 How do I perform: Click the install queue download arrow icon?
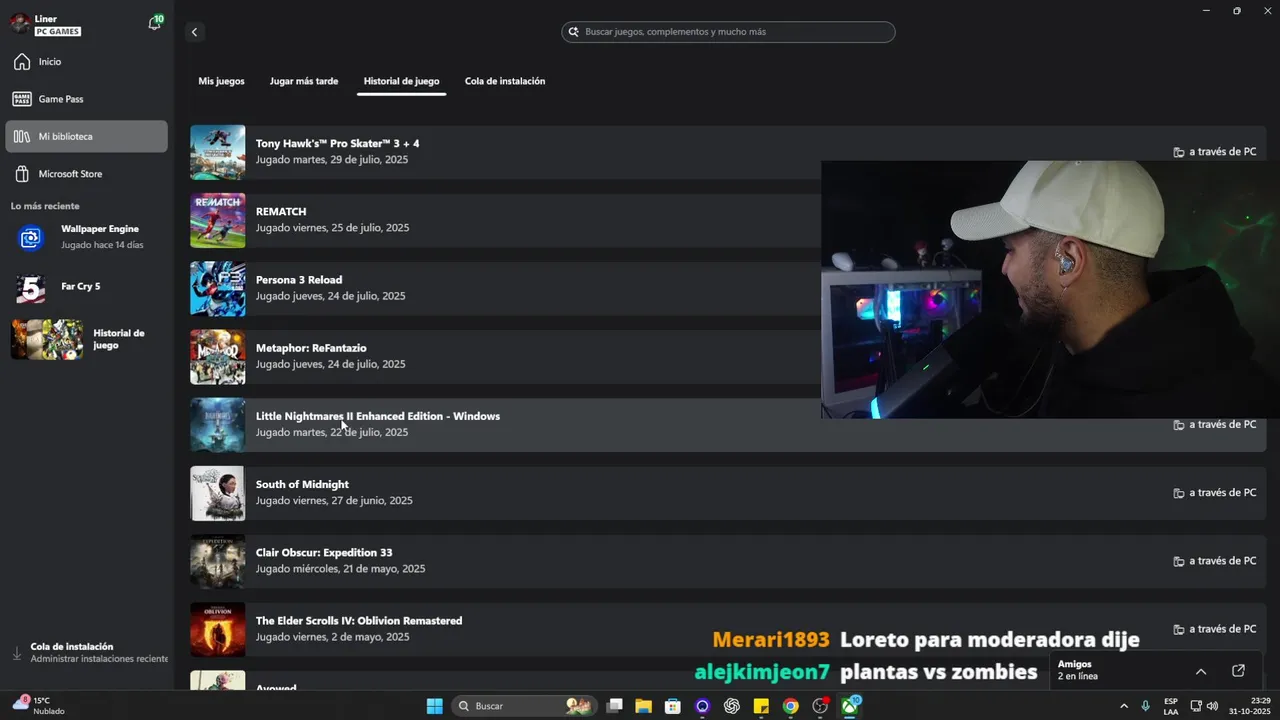coord(17,653)
